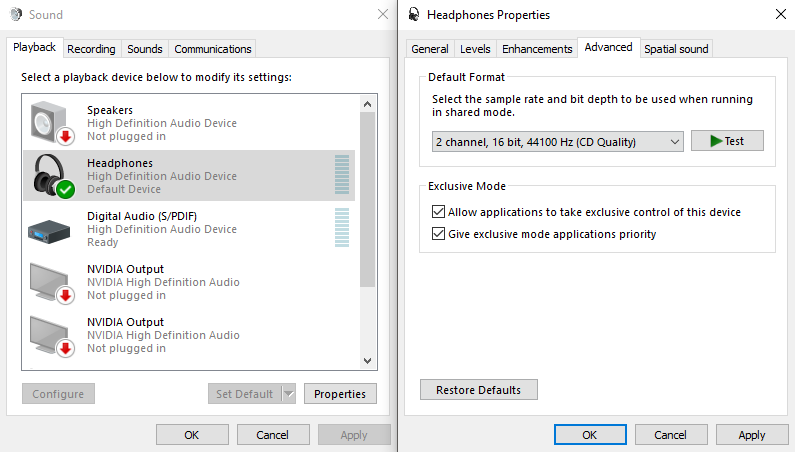Click the Sound window speaker title icon
Image resolution: width=795 pixels, height=452 pixels.
[x=16, y=14]
